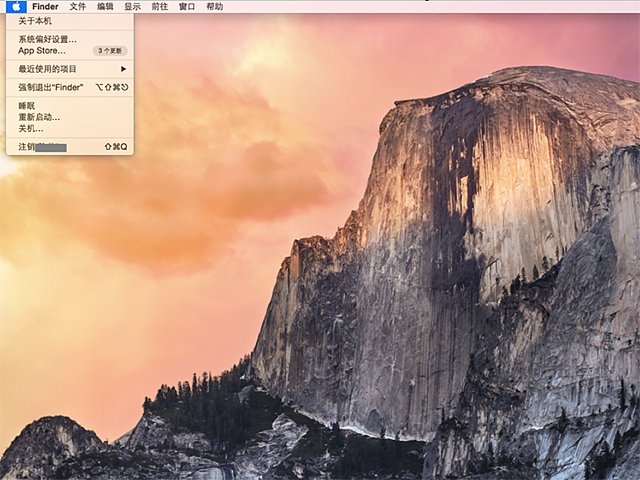Screen dimensions: 640x480
Task: Open the 前往 menu
Action: (160, 7)
